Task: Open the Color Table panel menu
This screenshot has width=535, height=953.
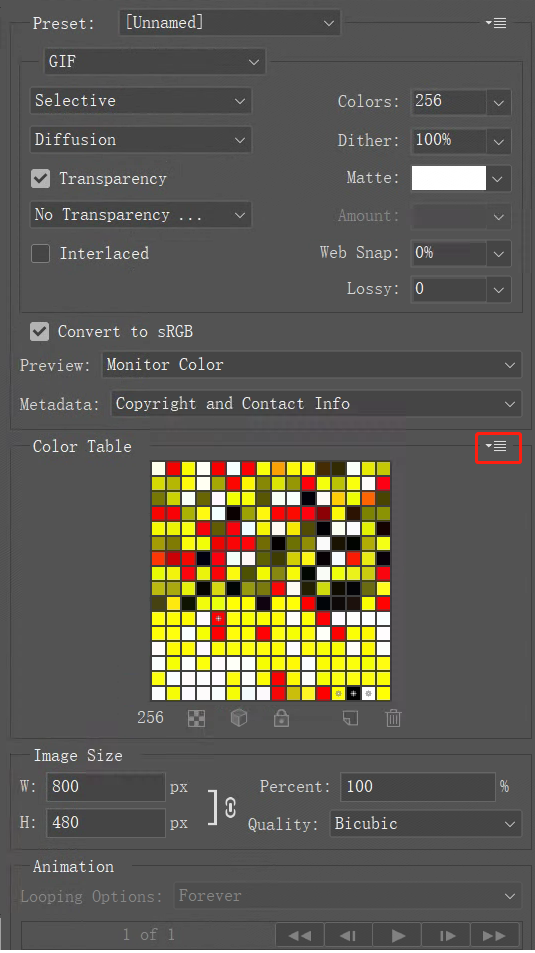Action: (x=497, y=447)
